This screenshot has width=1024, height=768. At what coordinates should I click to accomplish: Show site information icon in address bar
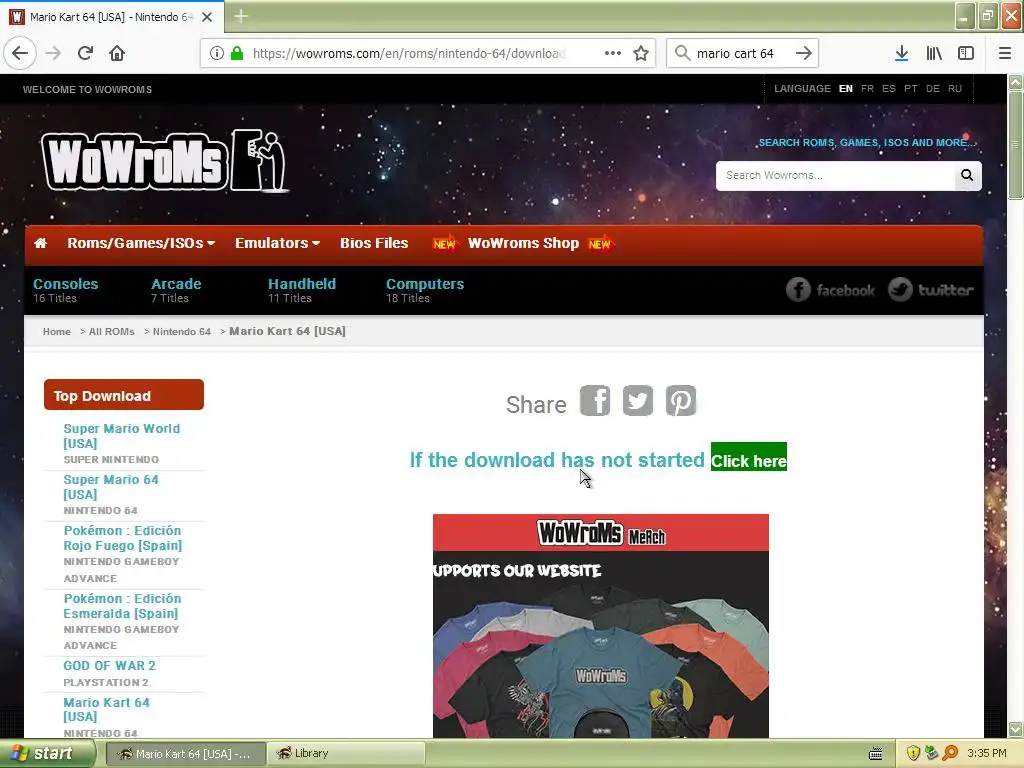point(217,53)
